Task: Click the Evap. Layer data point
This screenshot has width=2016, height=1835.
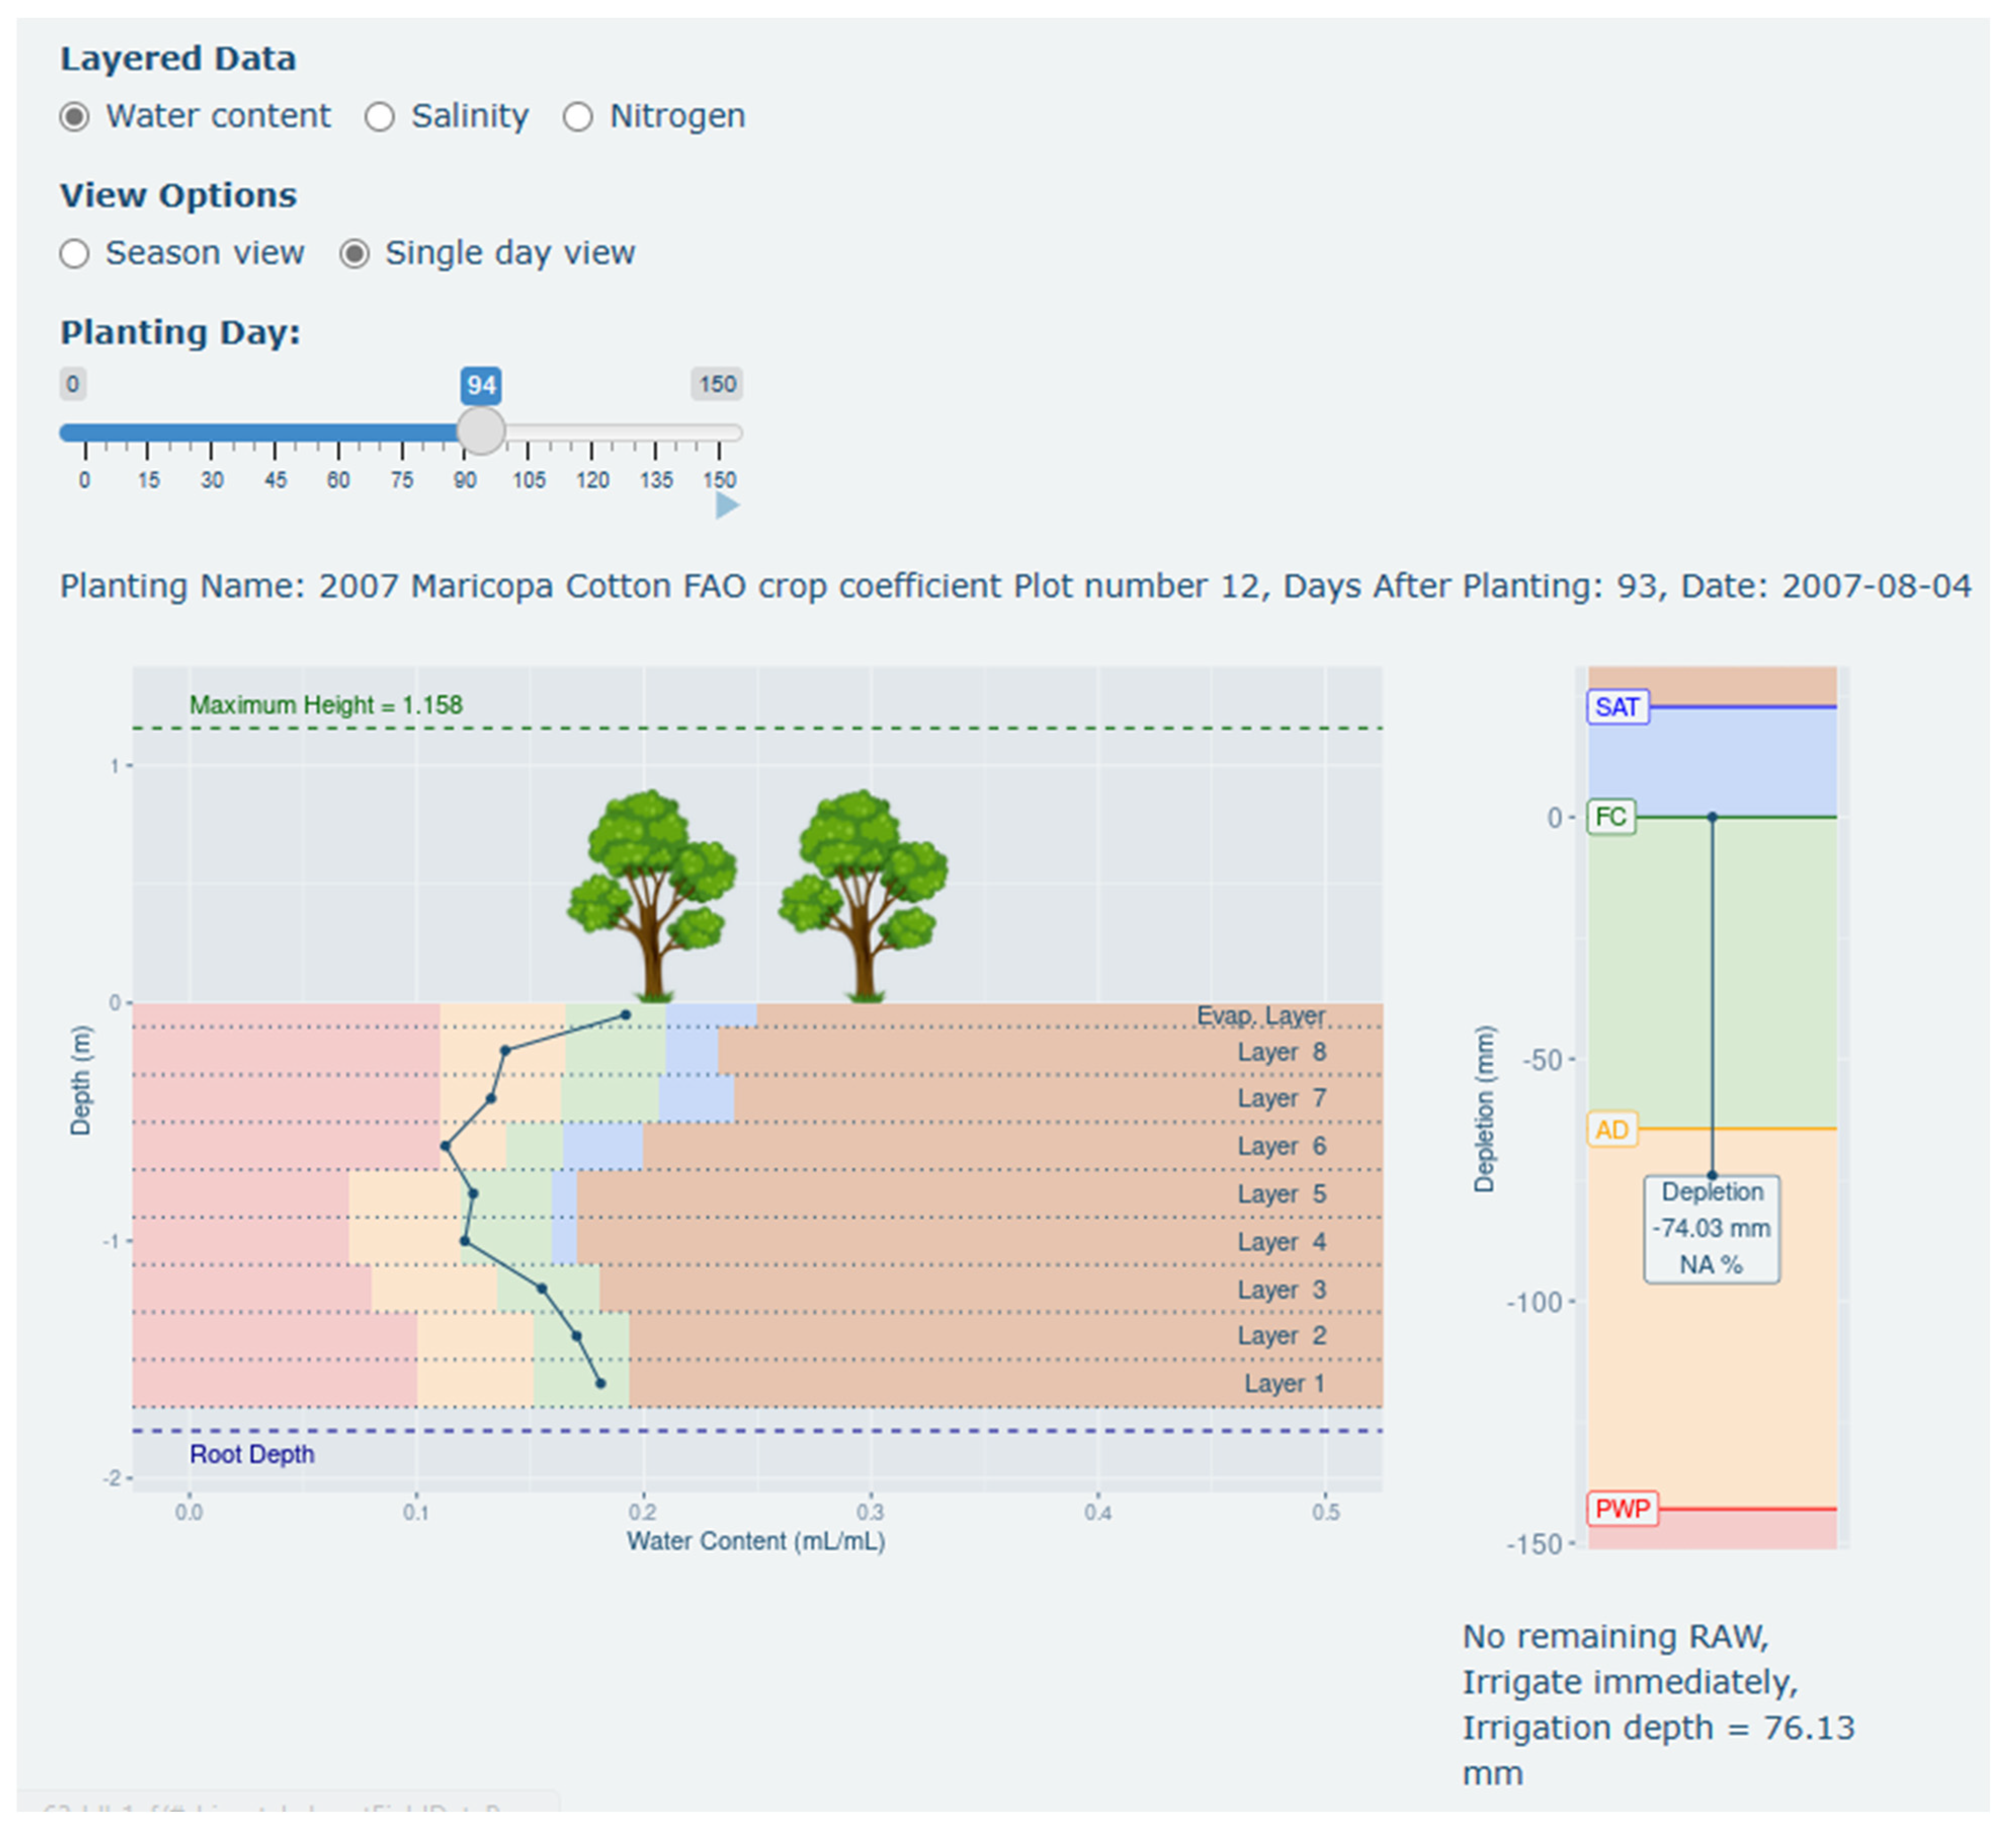Action: point(625,1015)
